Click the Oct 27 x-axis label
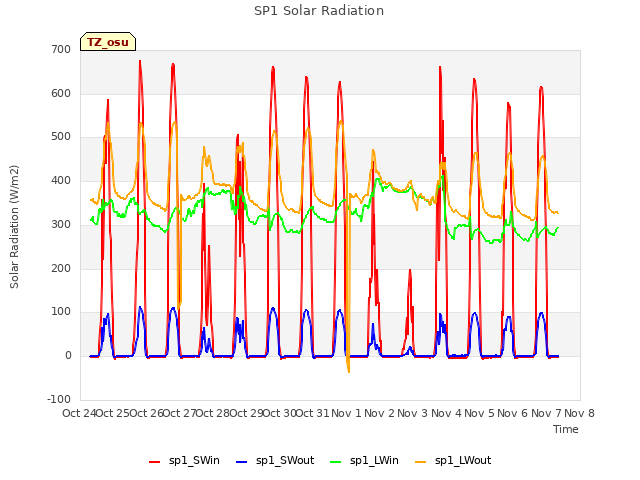The height and width of the screenshot is (480, 640). point(180,413)
